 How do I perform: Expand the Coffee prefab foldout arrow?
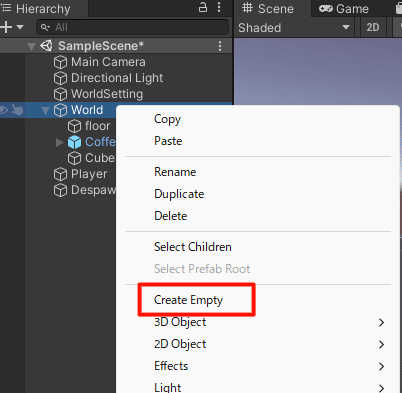60,142
